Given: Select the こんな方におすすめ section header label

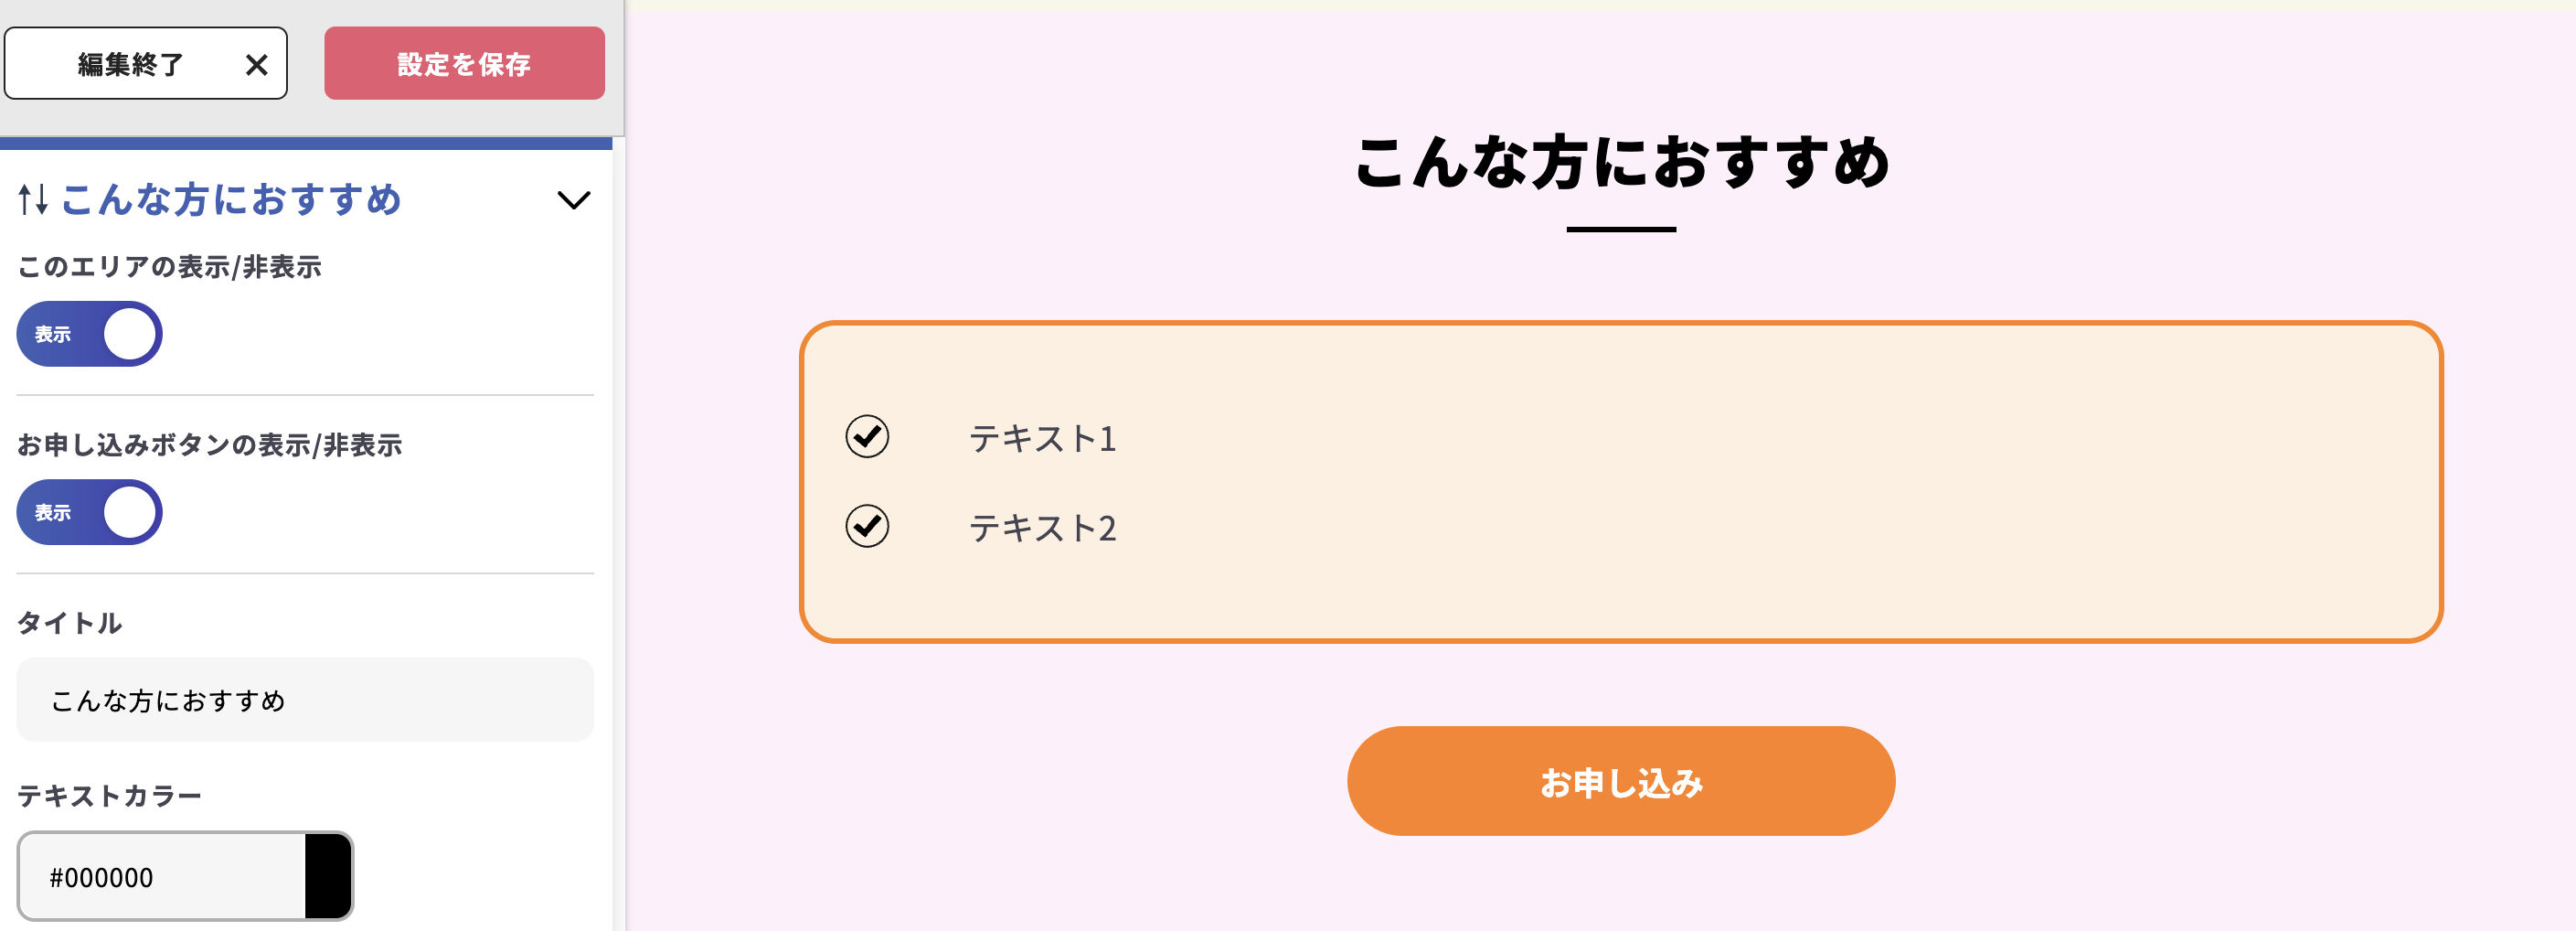Looking at the screenshot, I should (x=231, y=200).
